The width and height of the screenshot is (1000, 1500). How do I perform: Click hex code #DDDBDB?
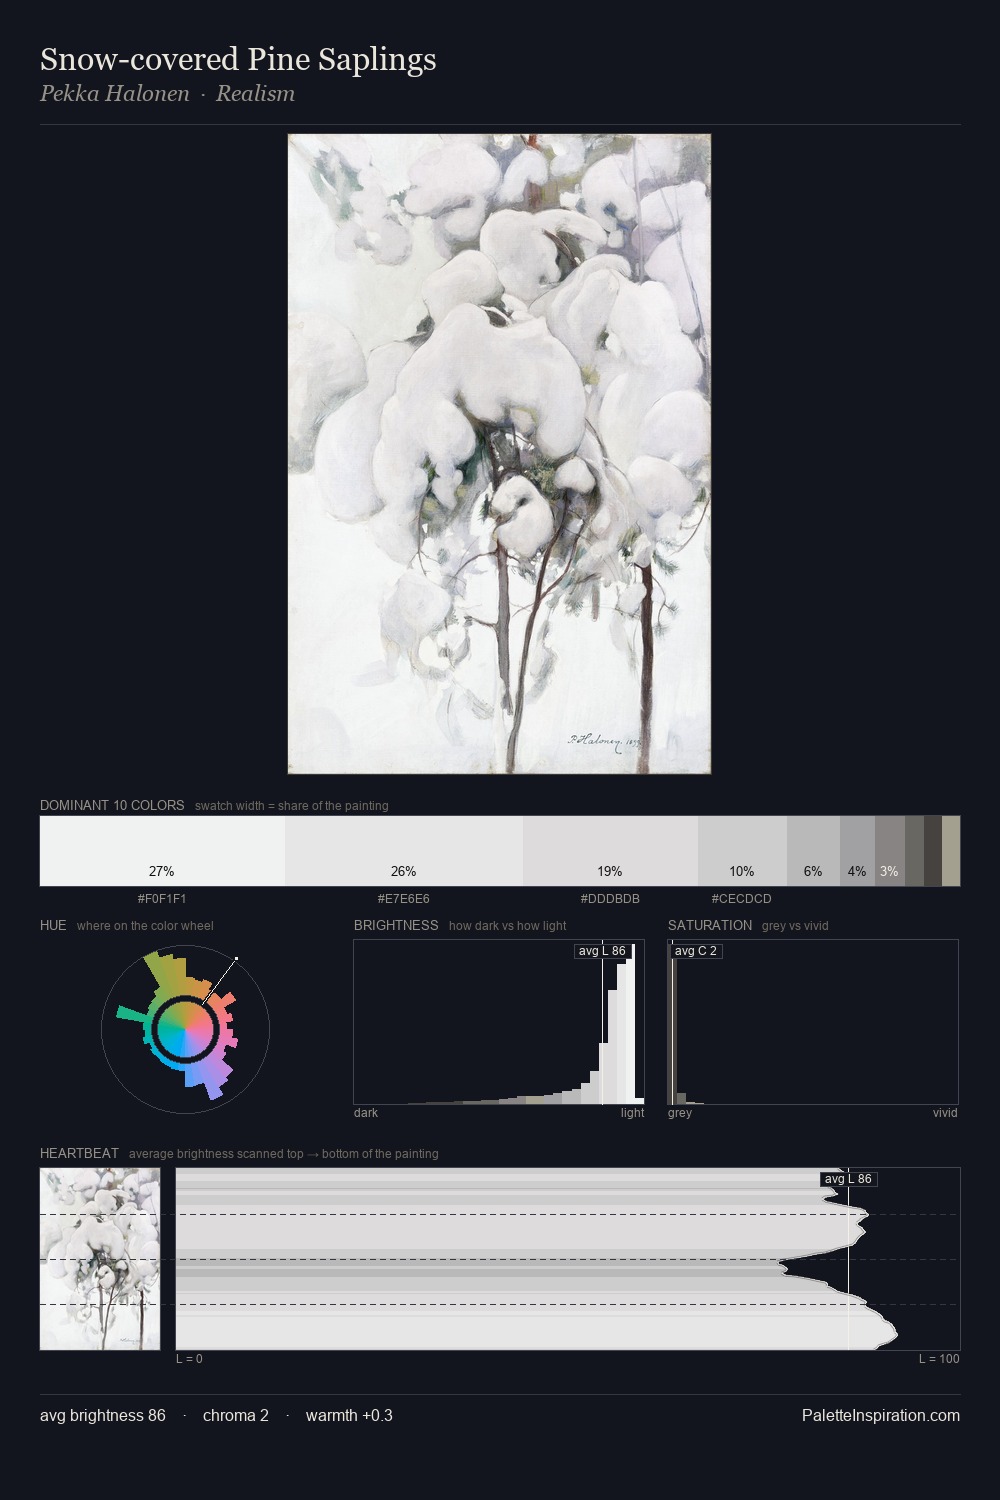coord(610,899)
